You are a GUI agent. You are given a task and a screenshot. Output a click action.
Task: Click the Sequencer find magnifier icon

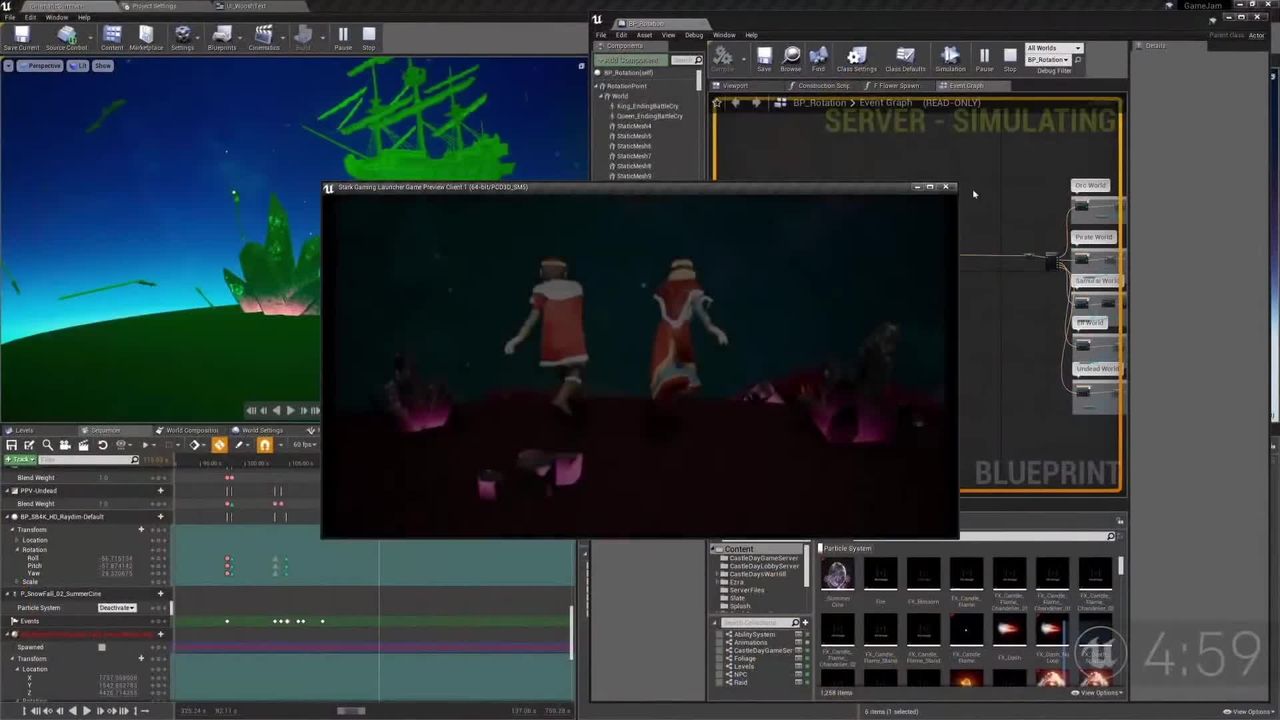click(47, 445)
